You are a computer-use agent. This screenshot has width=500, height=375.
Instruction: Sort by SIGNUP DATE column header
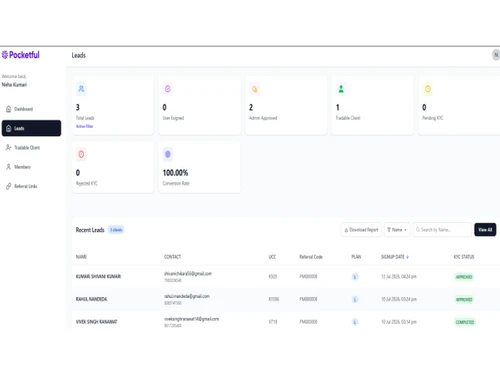395,257
